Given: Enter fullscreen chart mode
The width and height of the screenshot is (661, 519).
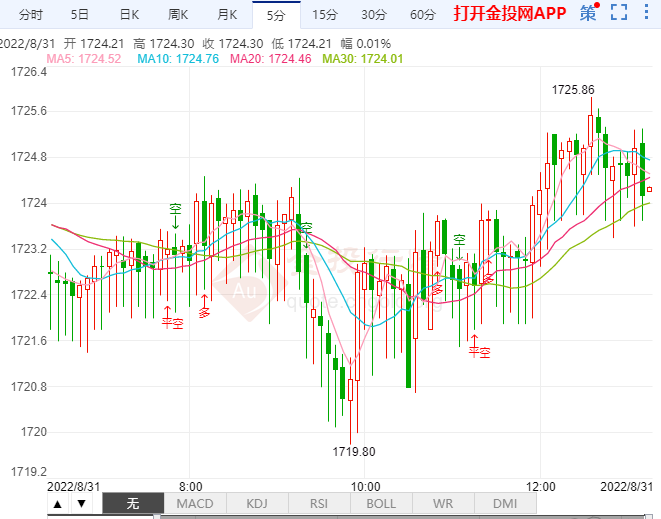Looking at the screenshot, I should (x=619, y=14).
